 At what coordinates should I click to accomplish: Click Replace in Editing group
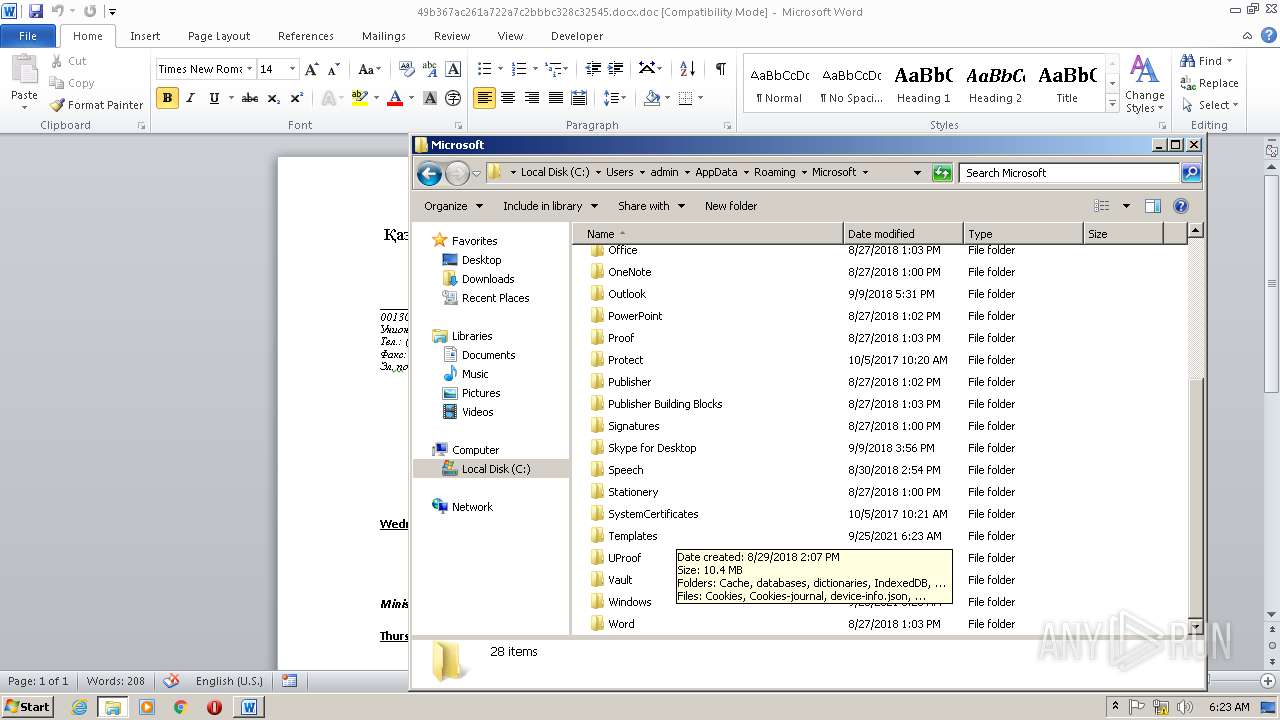[1210, 83]
